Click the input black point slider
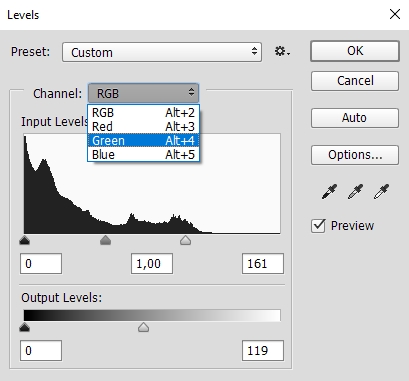 [24, 240]
